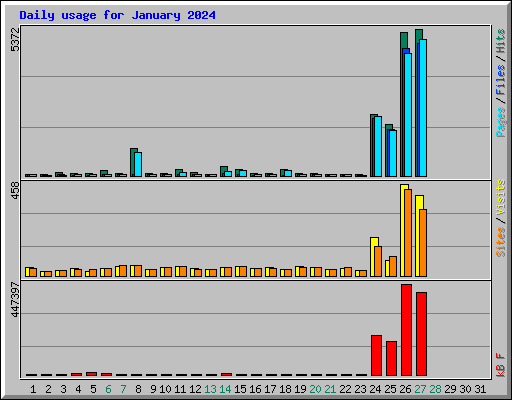Select the day 27 red KB bar
The image size is (512, 400).
pyautogui.click(x=421, y=334)
